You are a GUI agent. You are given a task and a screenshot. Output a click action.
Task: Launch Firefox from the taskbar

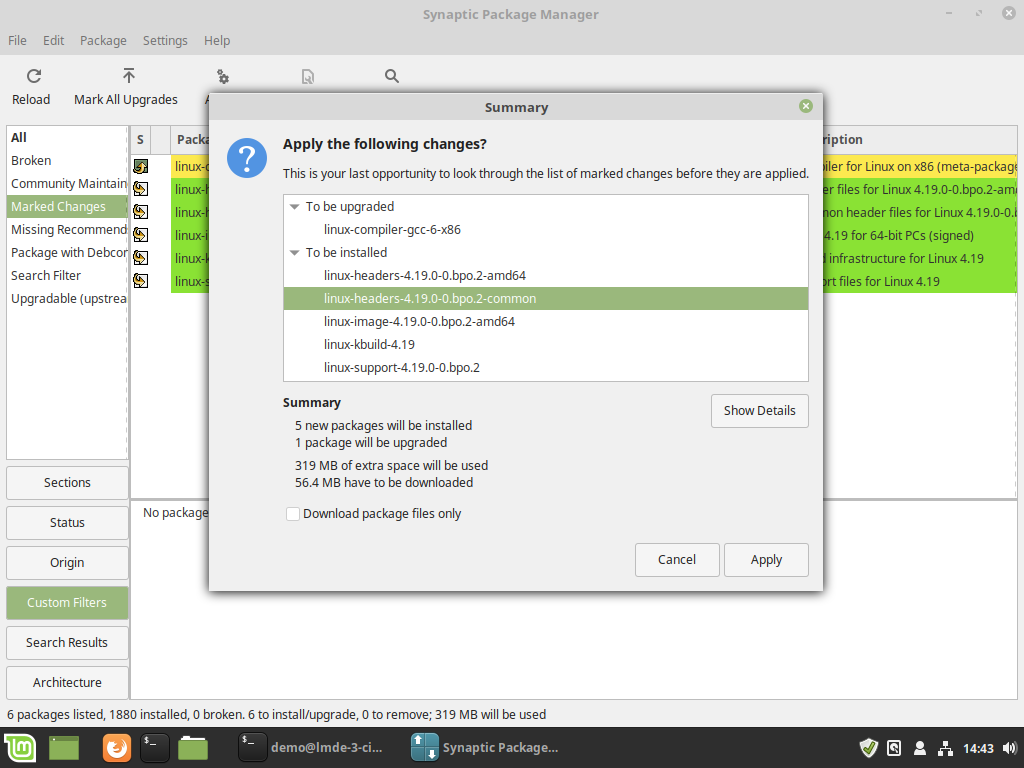117,748
